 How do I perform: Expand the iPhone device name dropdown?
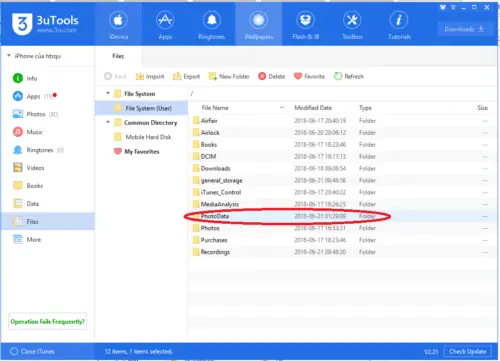(x=9, y=56)
